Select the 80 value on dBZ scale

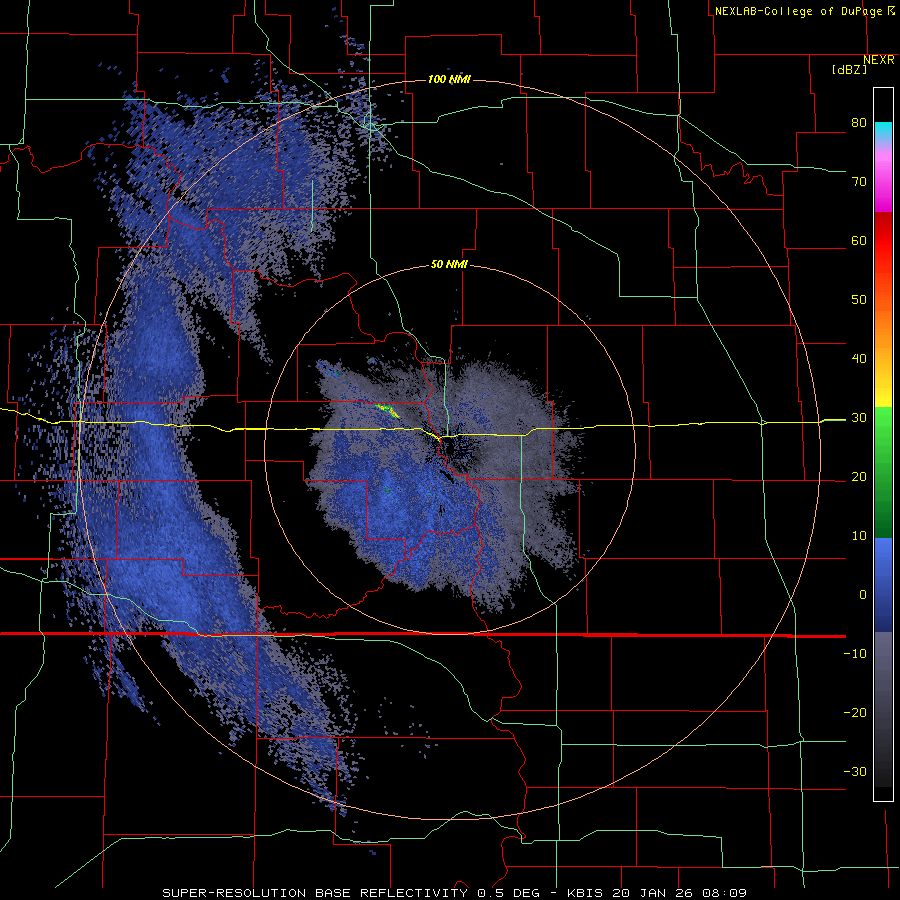click(859, 122)
